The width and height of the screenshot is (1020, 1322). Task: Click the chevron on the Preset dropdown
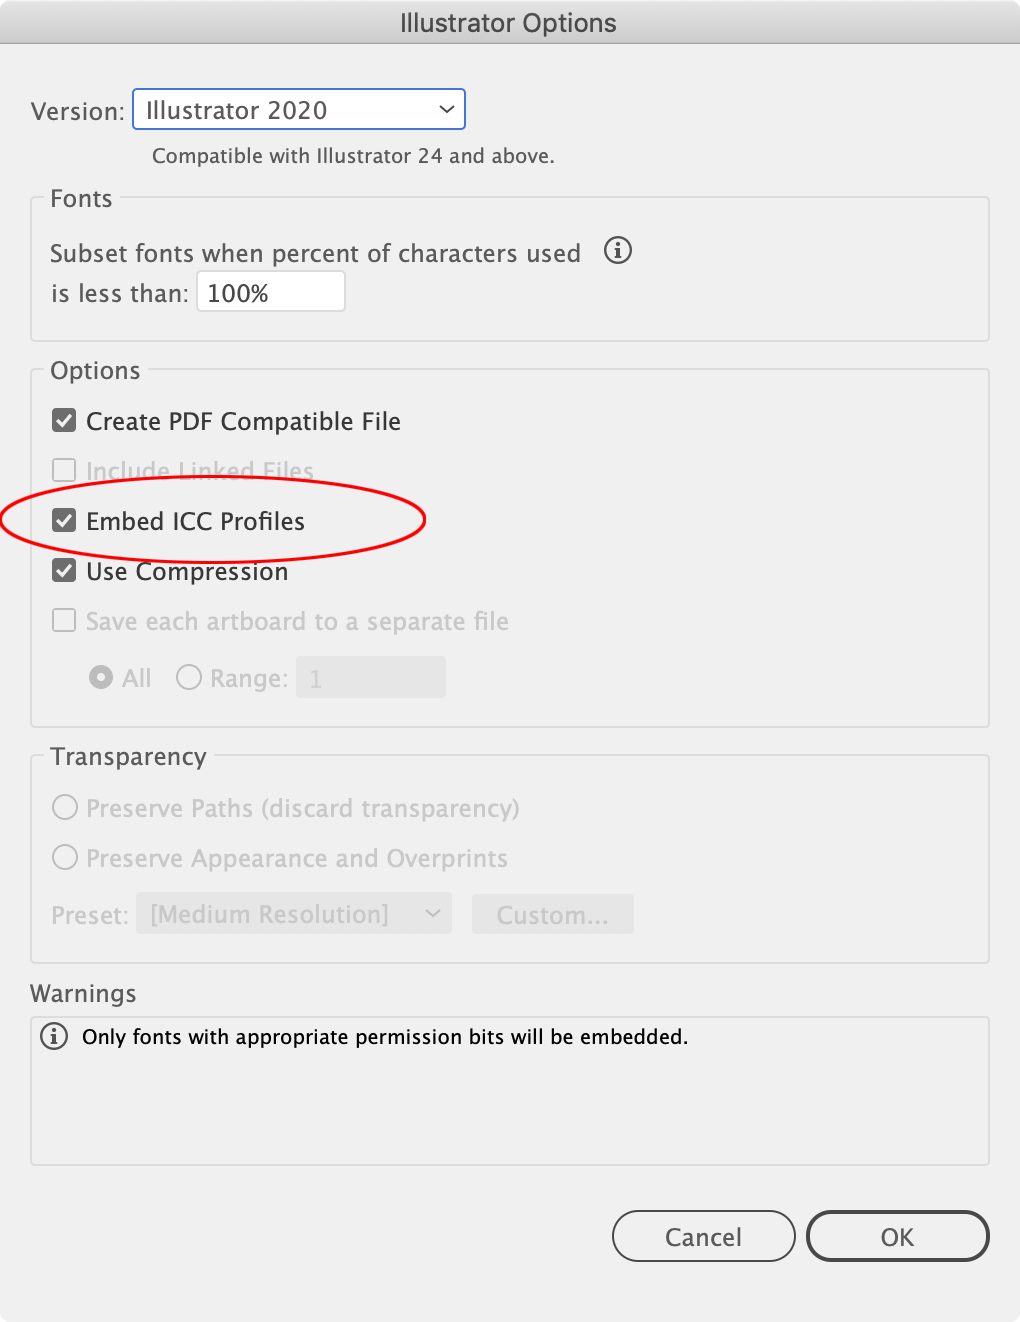pos(433,913)
